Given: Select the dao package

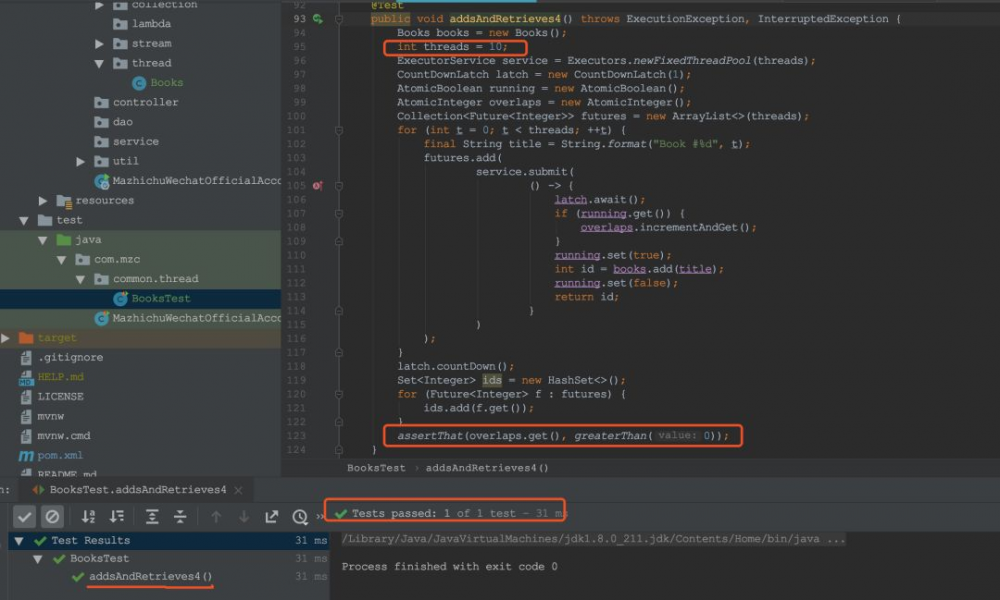Looking at the screenshot, I should tap(122, 122).
